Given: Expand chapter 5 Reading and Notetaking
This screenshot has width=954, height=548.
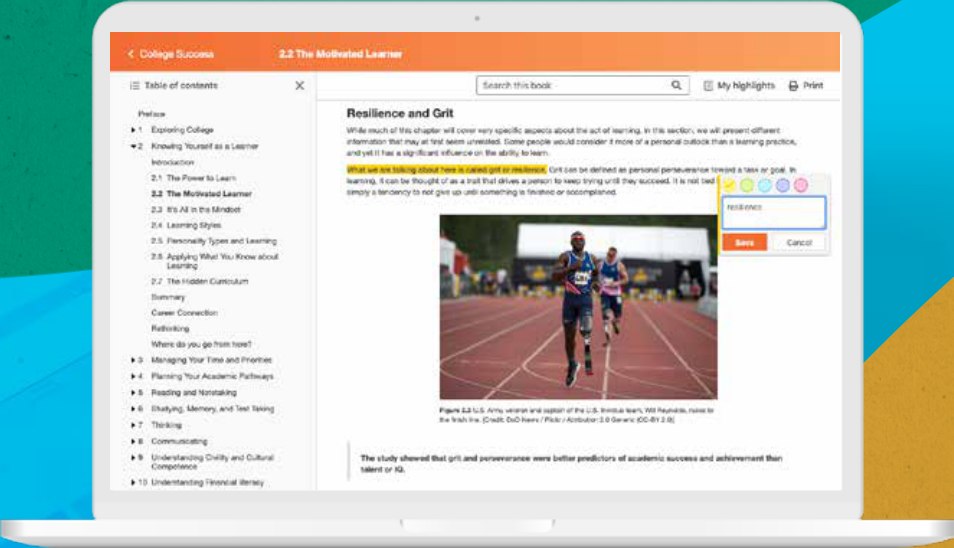Looking at the screenshot, I should pyautogui.click(x=133, y=392).
